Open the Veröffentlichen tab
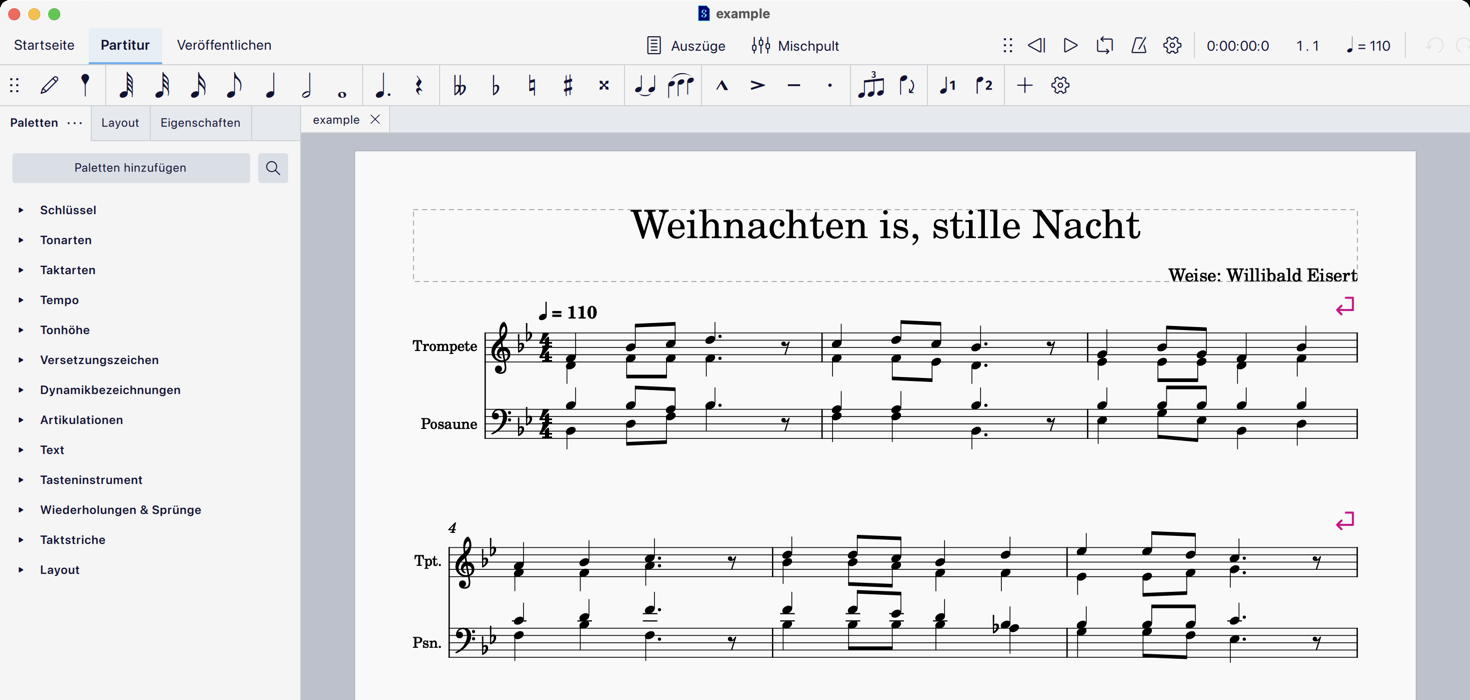The image size is (1470, 700). click(x=224, y=45)
